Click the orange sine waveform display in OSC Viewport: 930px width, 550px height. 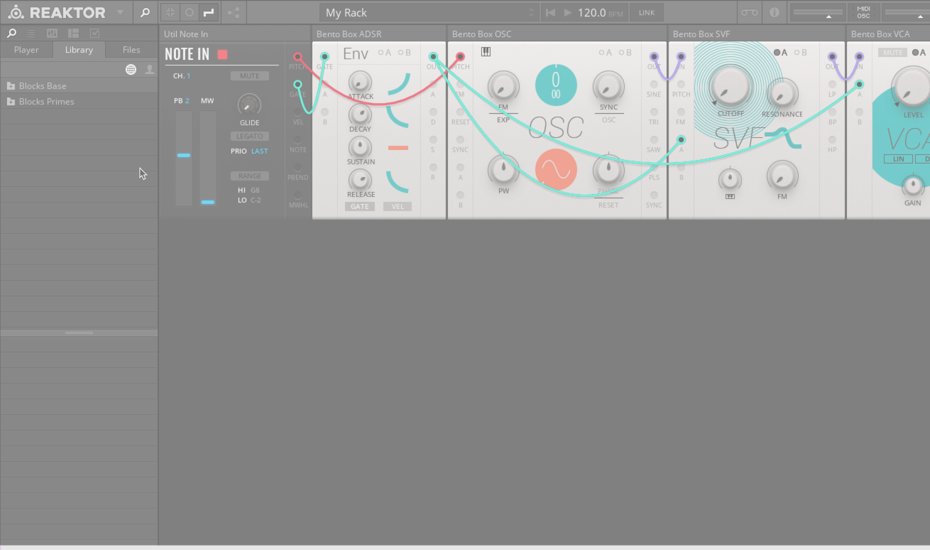[555, 169]
